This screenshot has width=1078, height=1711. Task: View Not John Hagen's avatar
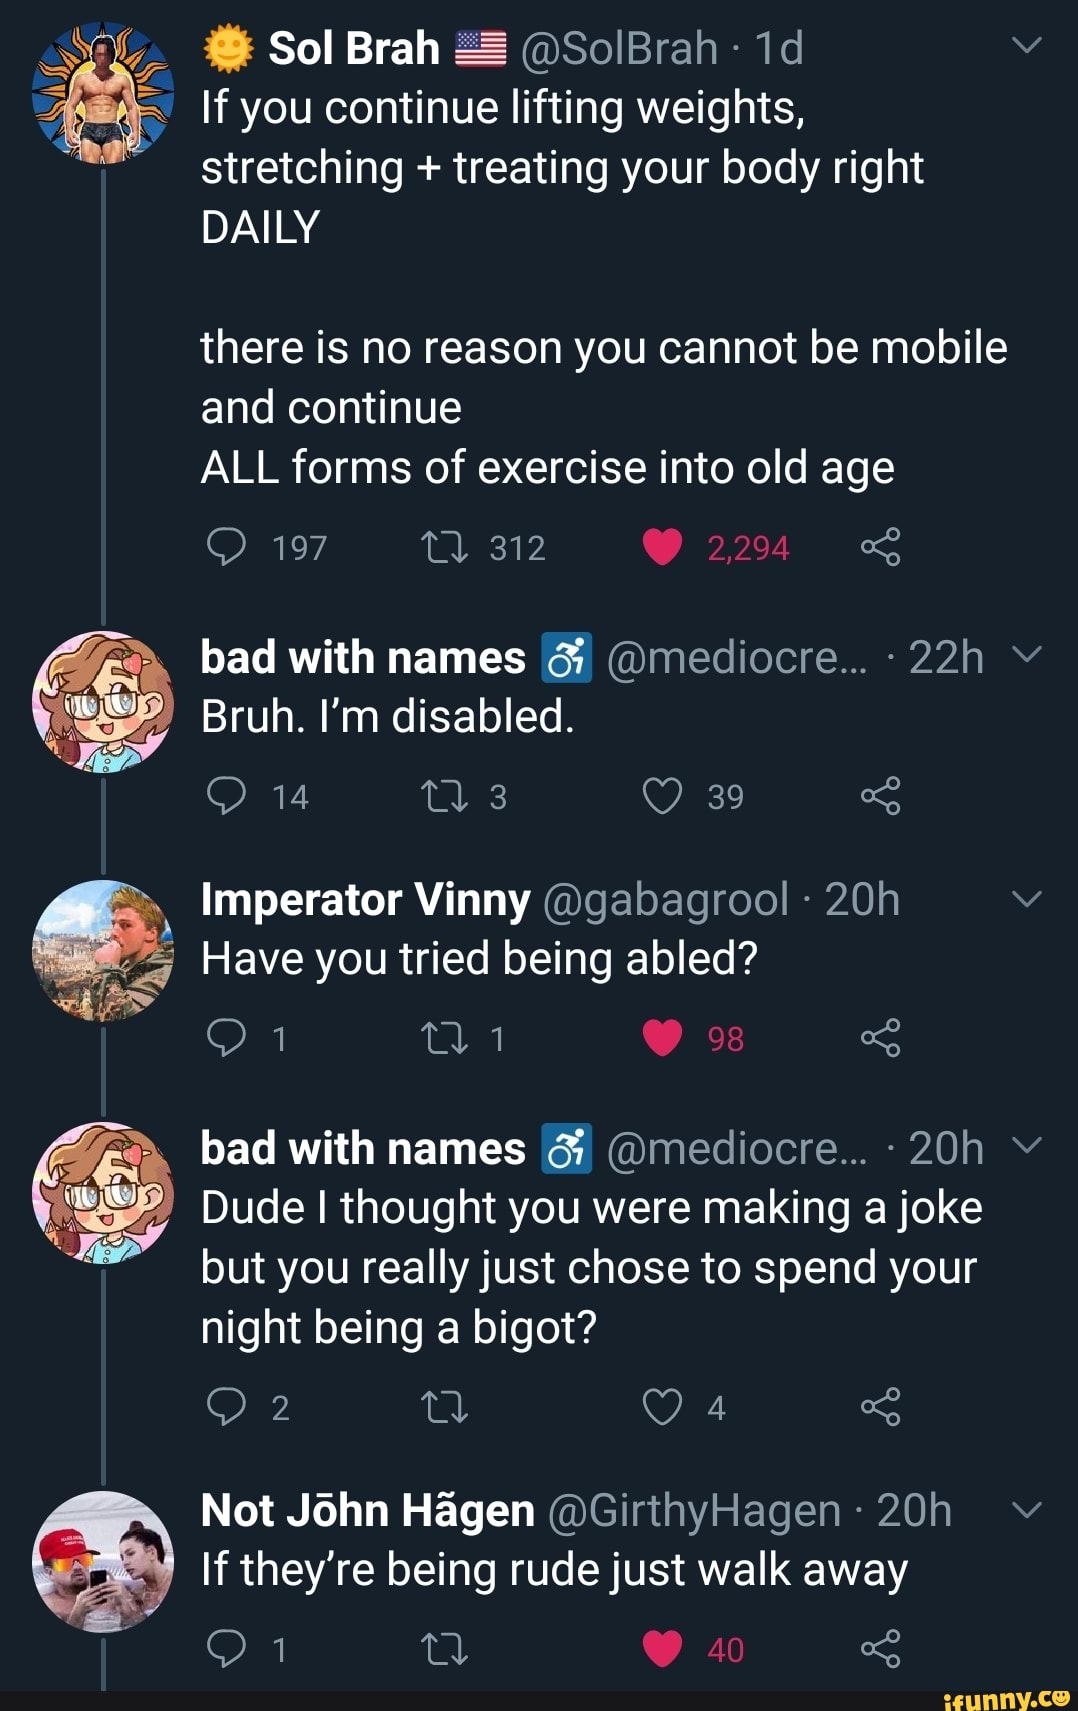[103, 1561]
